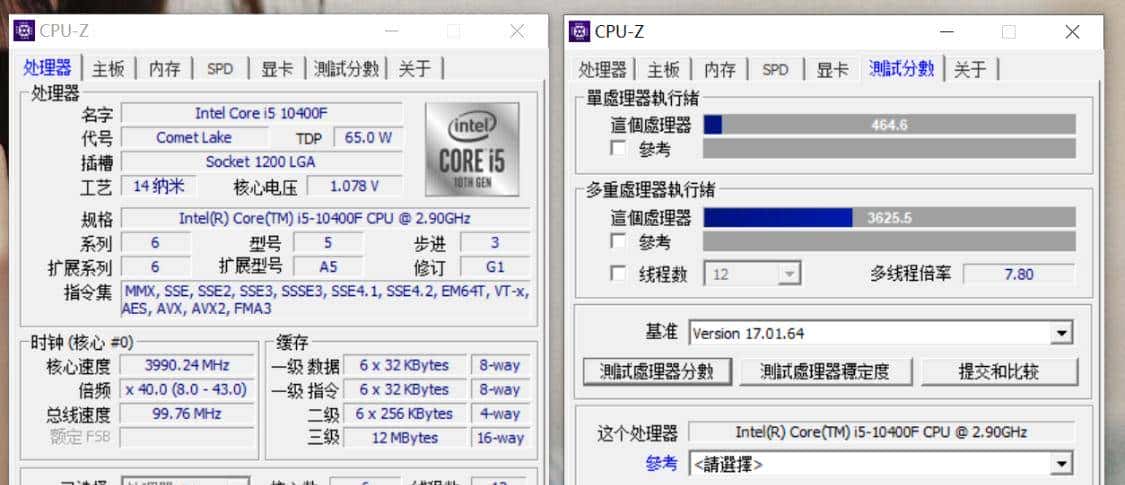Open 显卡 tab in right window
The height and width of the screenshot is (485, 1125).
(x=832, y=70)
